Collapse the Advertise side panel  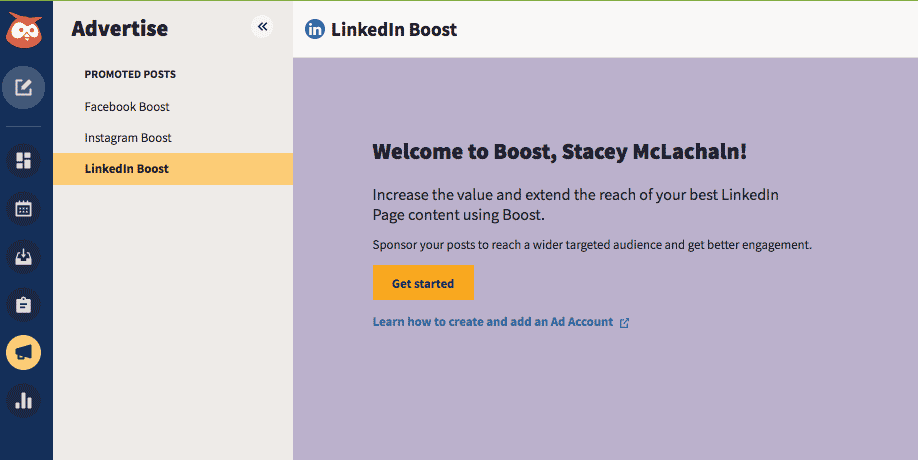point(262,26)
